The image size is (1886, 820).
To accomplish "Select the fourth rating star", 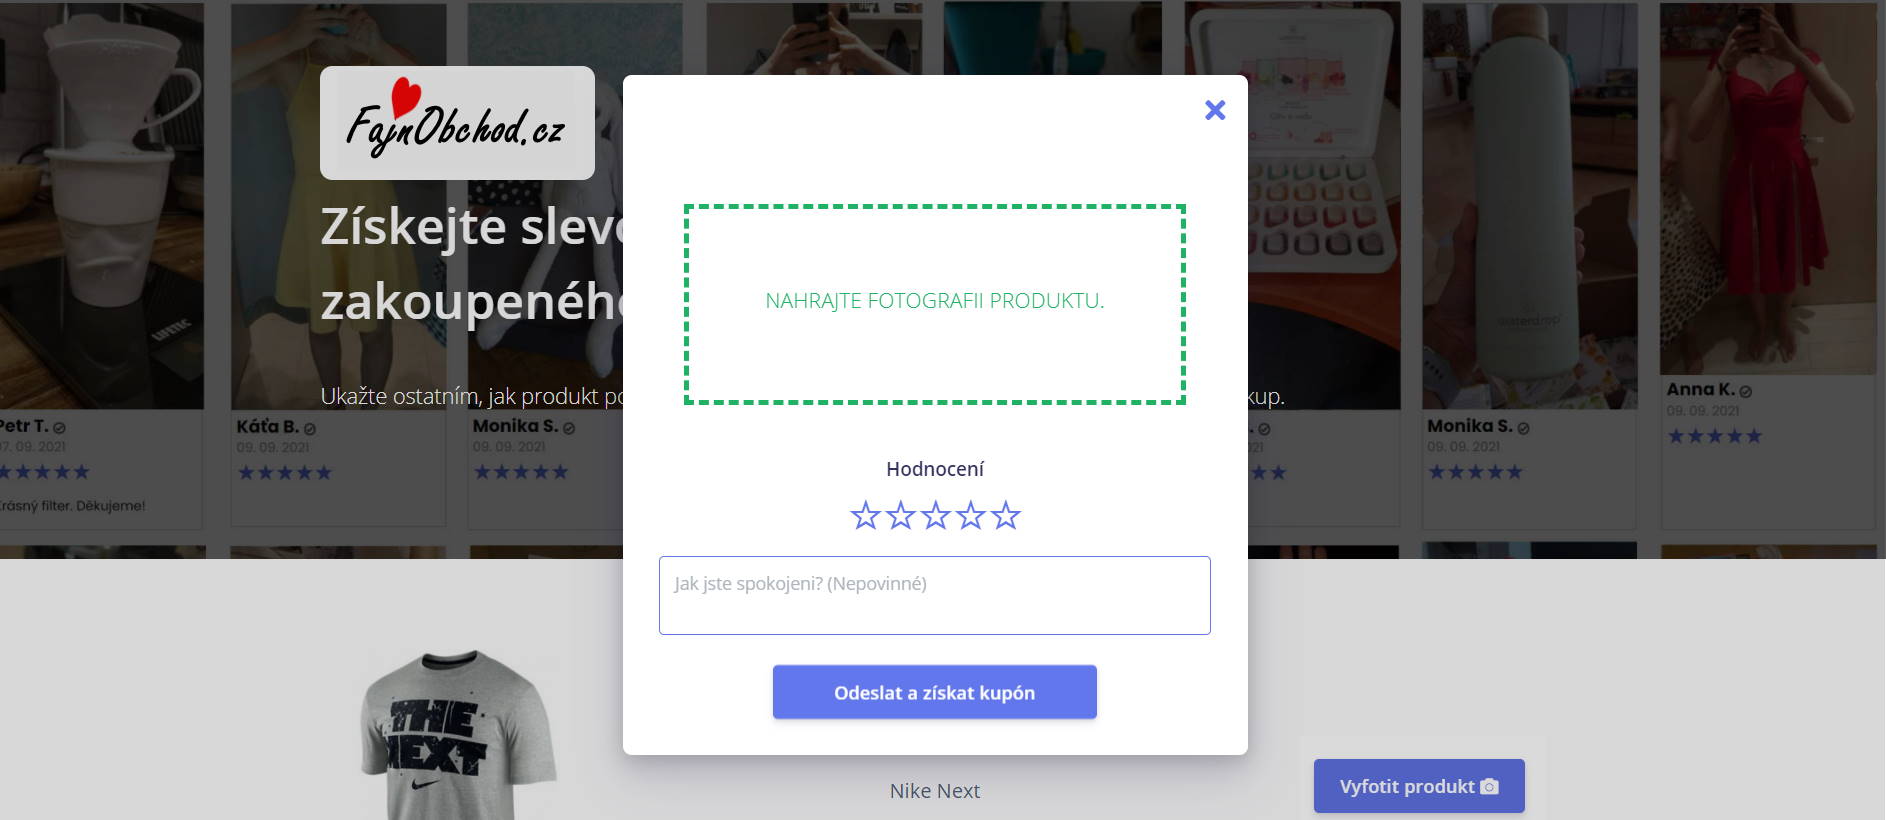I will pos(970,516).
